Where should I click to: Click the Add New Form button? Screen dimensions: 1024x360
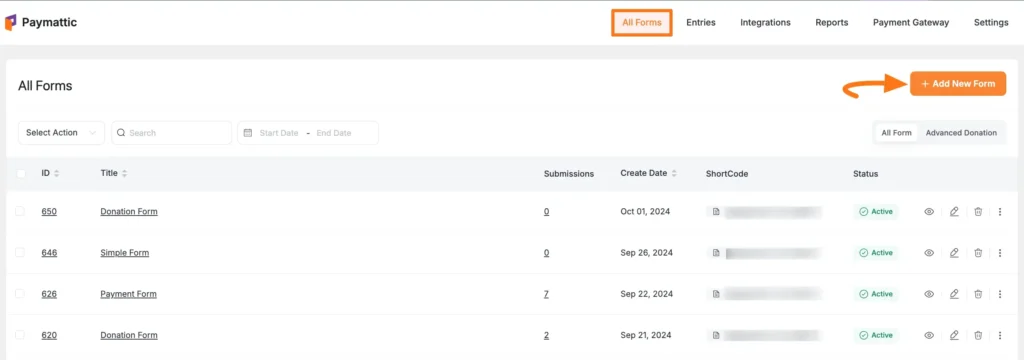click(x=958, y=84)
